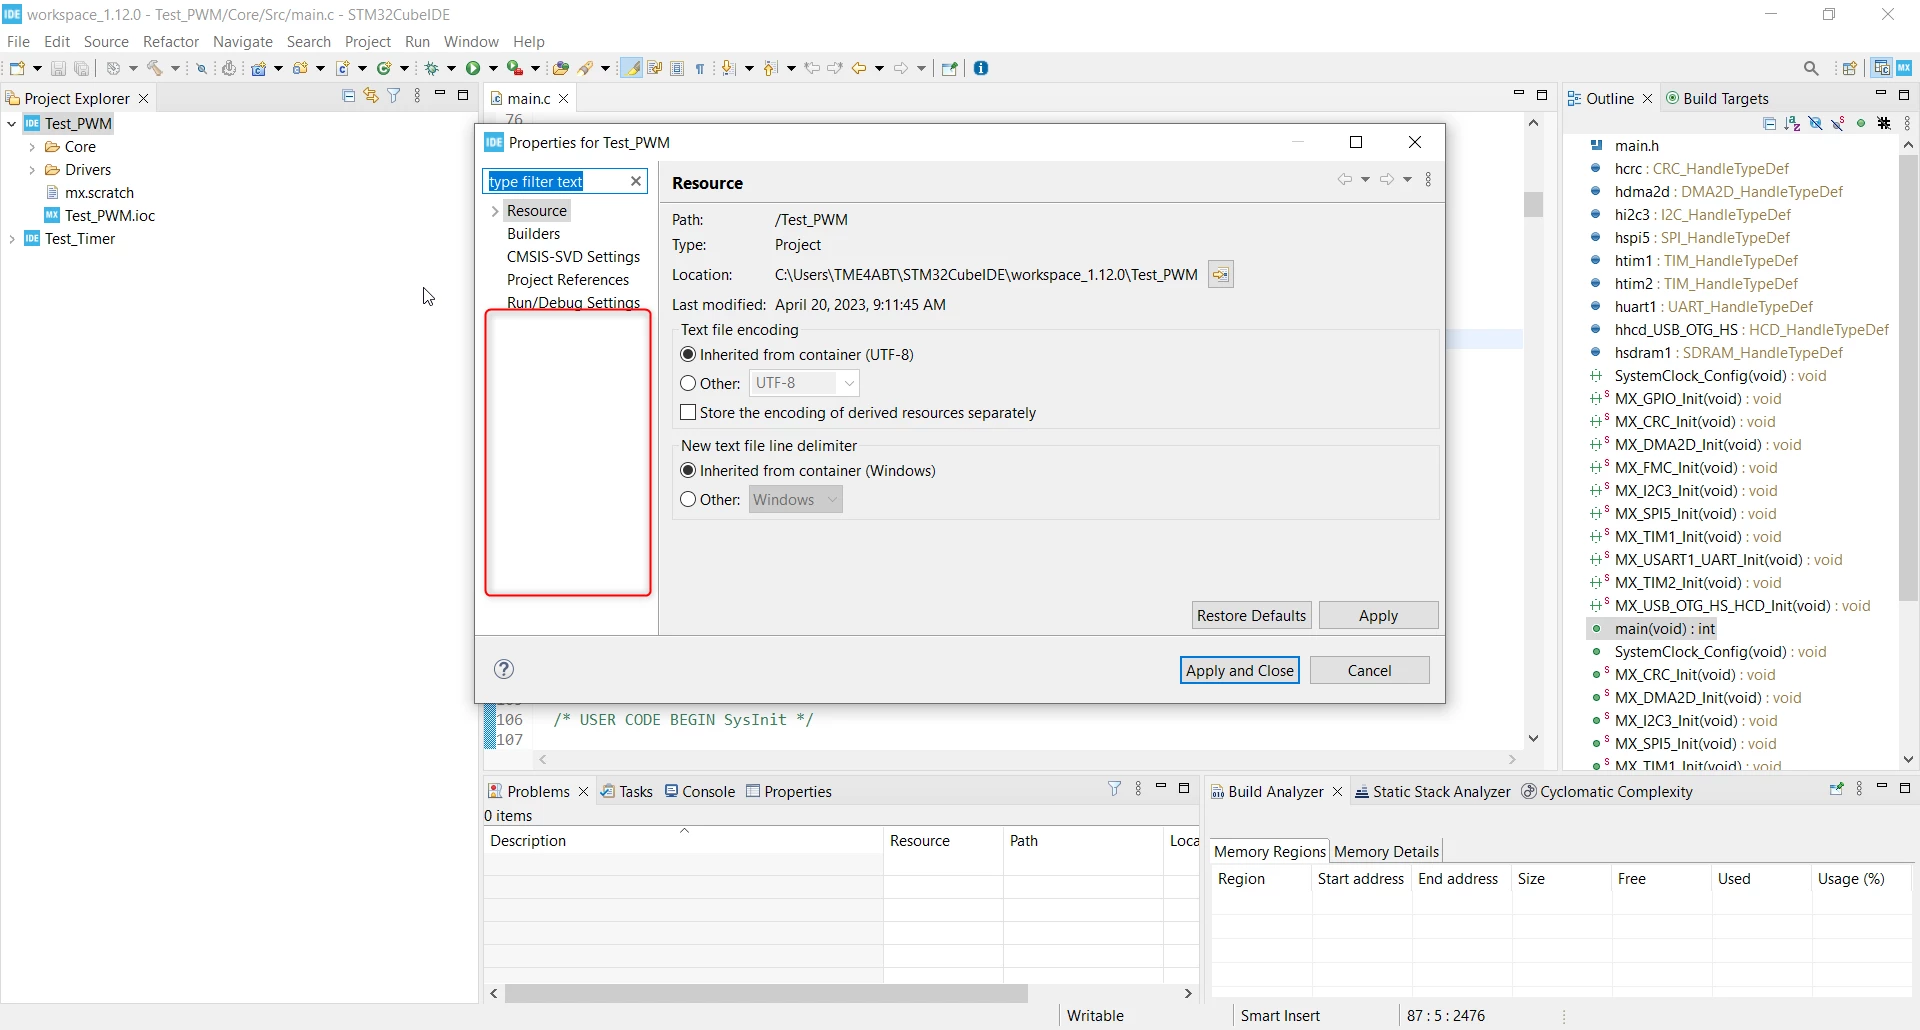Select Other line delimiter radio button

click(688, 499)
